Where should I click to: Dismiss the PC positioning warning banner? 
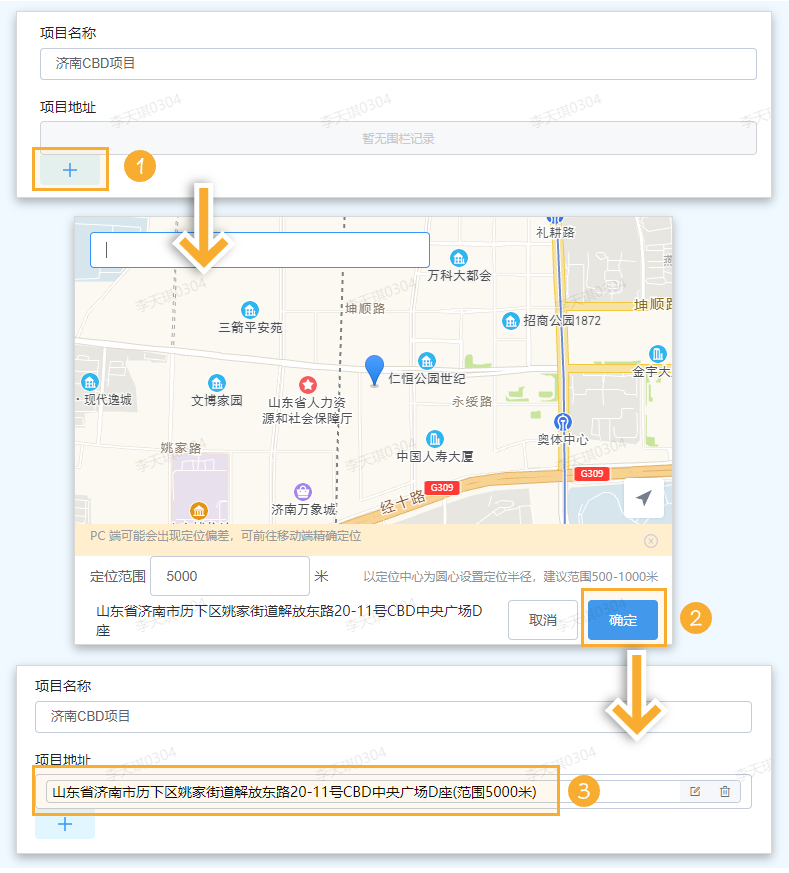tap(651, 541)
